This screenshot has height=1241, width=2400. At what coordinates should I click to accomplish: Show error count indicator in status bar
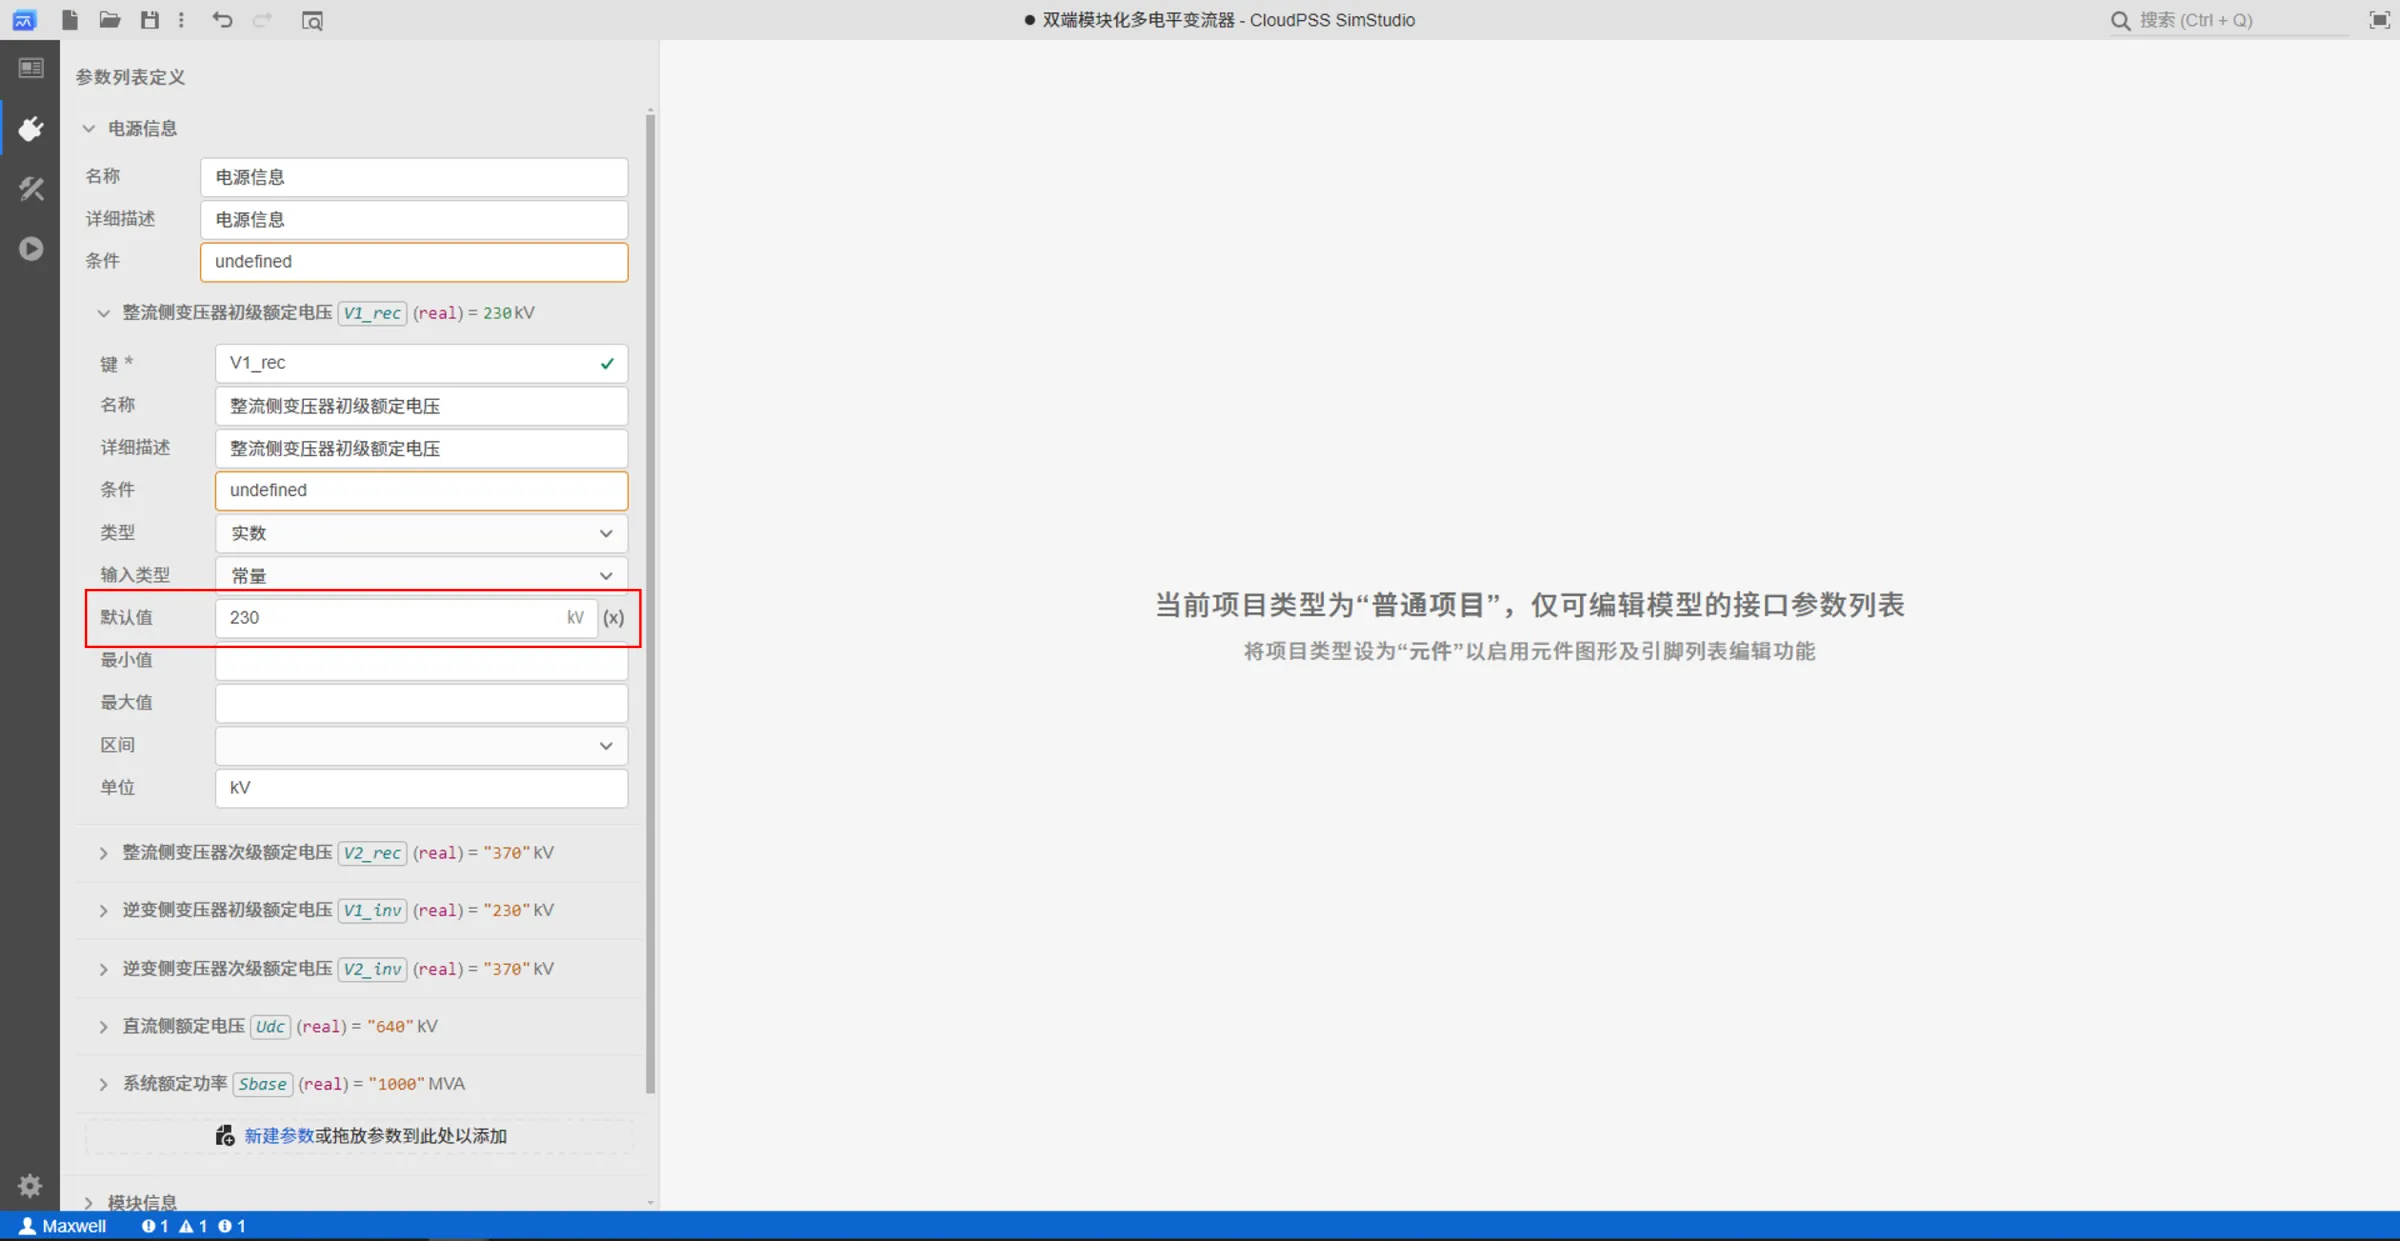[154, 1226]
